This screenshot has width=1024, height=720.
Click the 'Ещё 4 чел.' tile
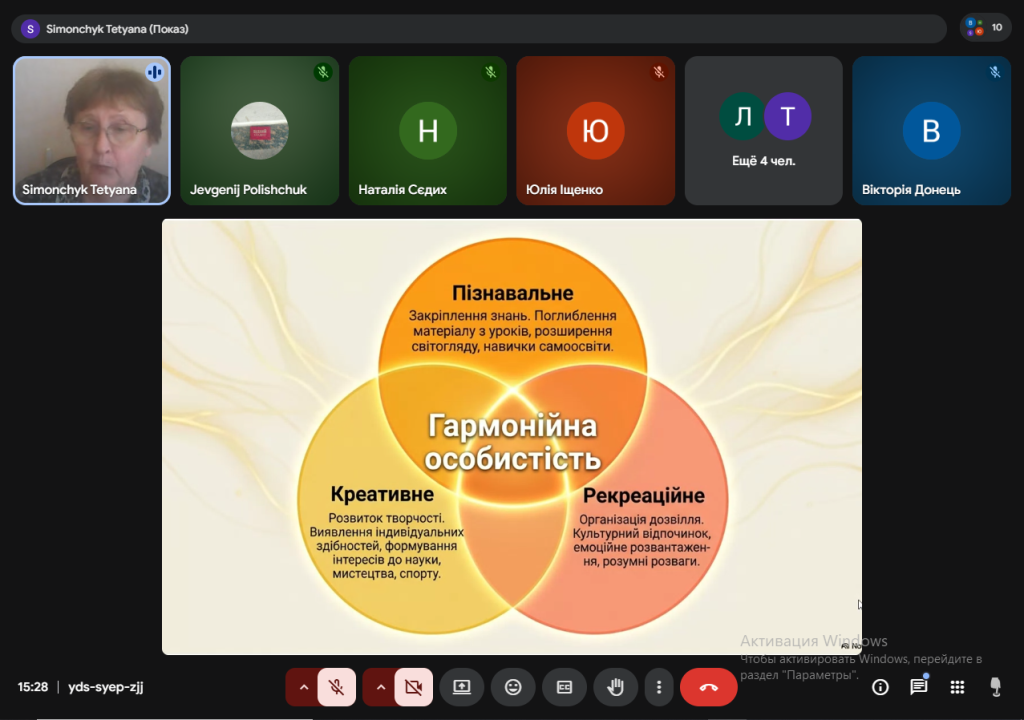click(764, 130)
